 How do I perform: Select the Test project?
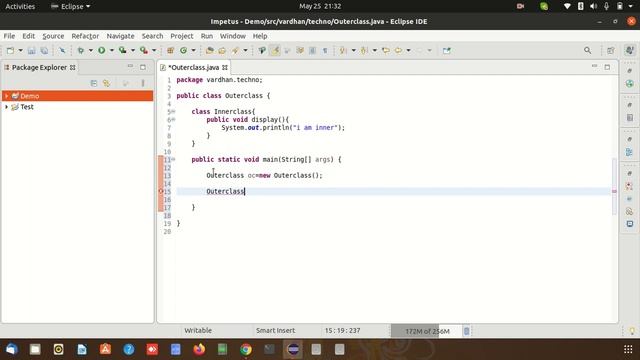pos(27,107)
